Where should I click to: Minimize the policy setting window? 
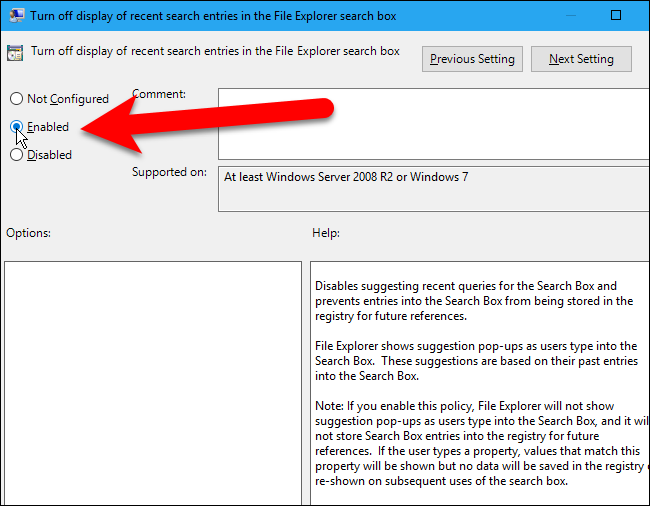(571, 15)
